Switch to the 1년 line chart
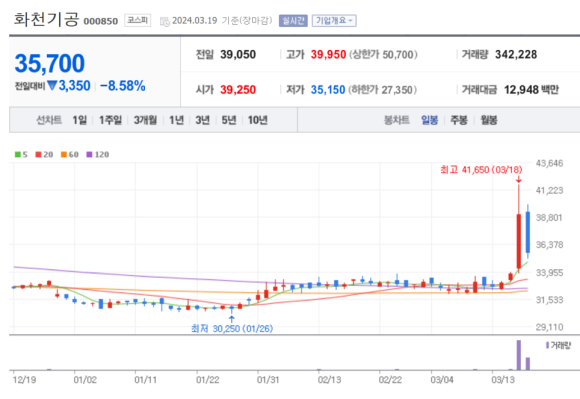 tap(176, 120)
